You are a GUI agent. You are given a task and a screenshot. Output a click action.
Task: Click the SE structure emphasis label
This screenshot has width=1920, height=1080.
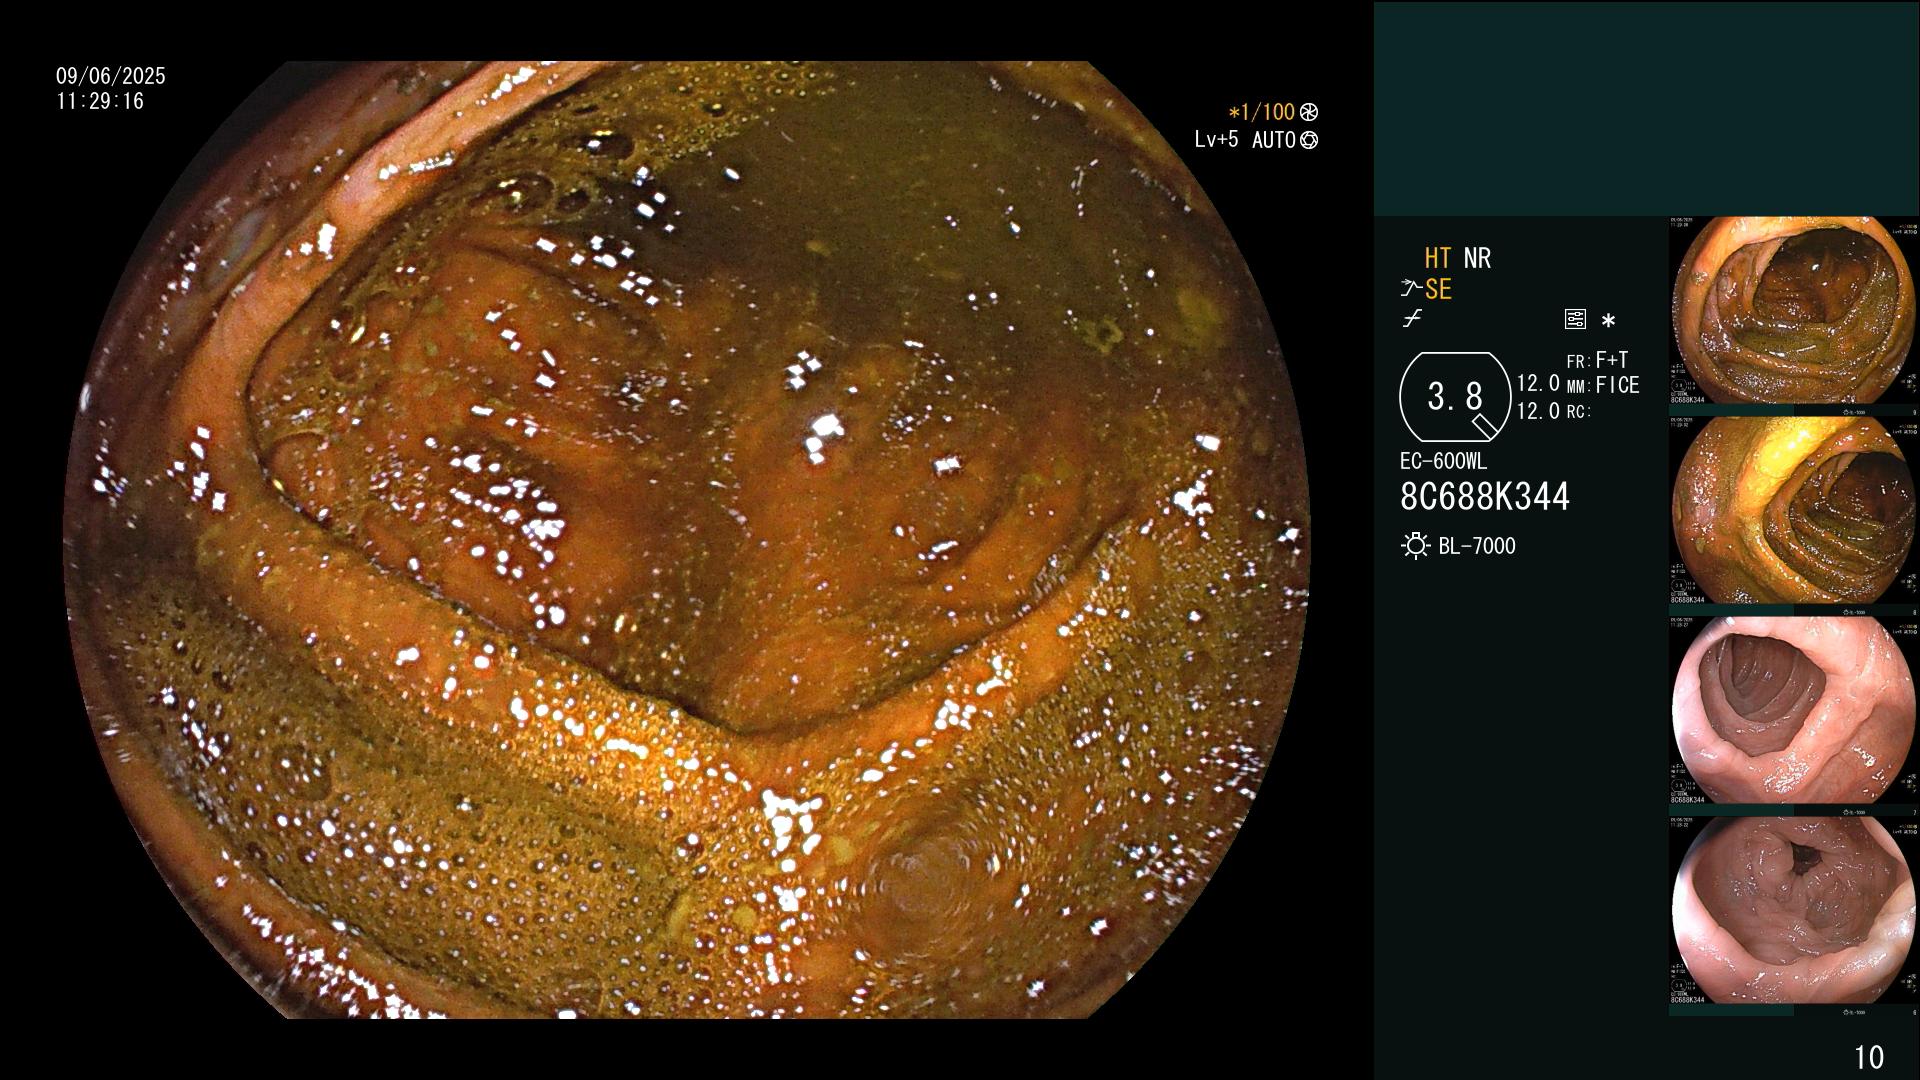coord(1438,289)
